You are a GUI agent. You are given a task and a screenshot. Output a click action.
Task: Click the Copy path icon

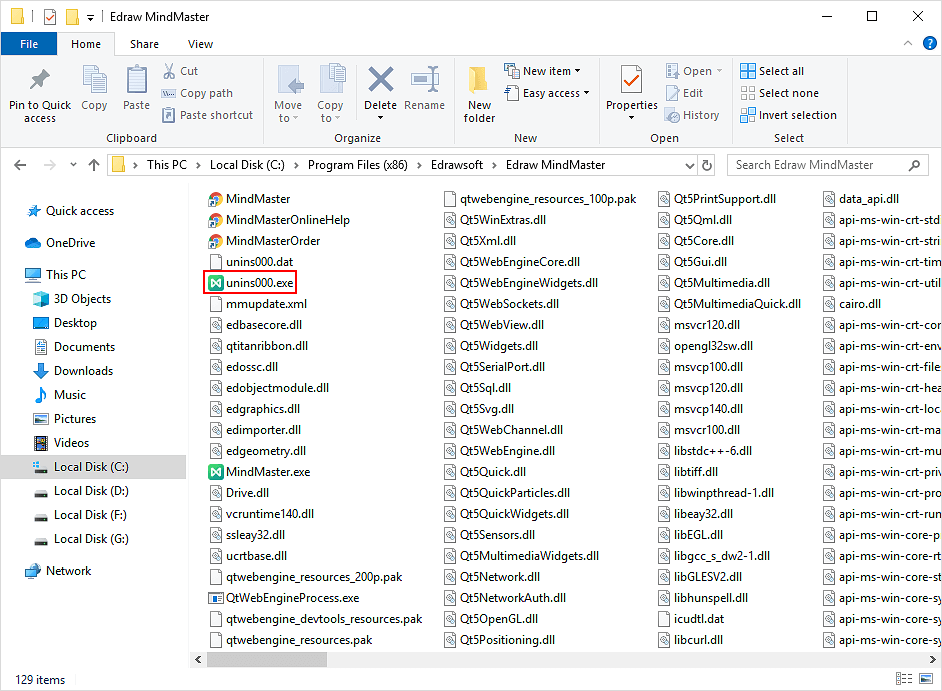click(x=169, y=93)
